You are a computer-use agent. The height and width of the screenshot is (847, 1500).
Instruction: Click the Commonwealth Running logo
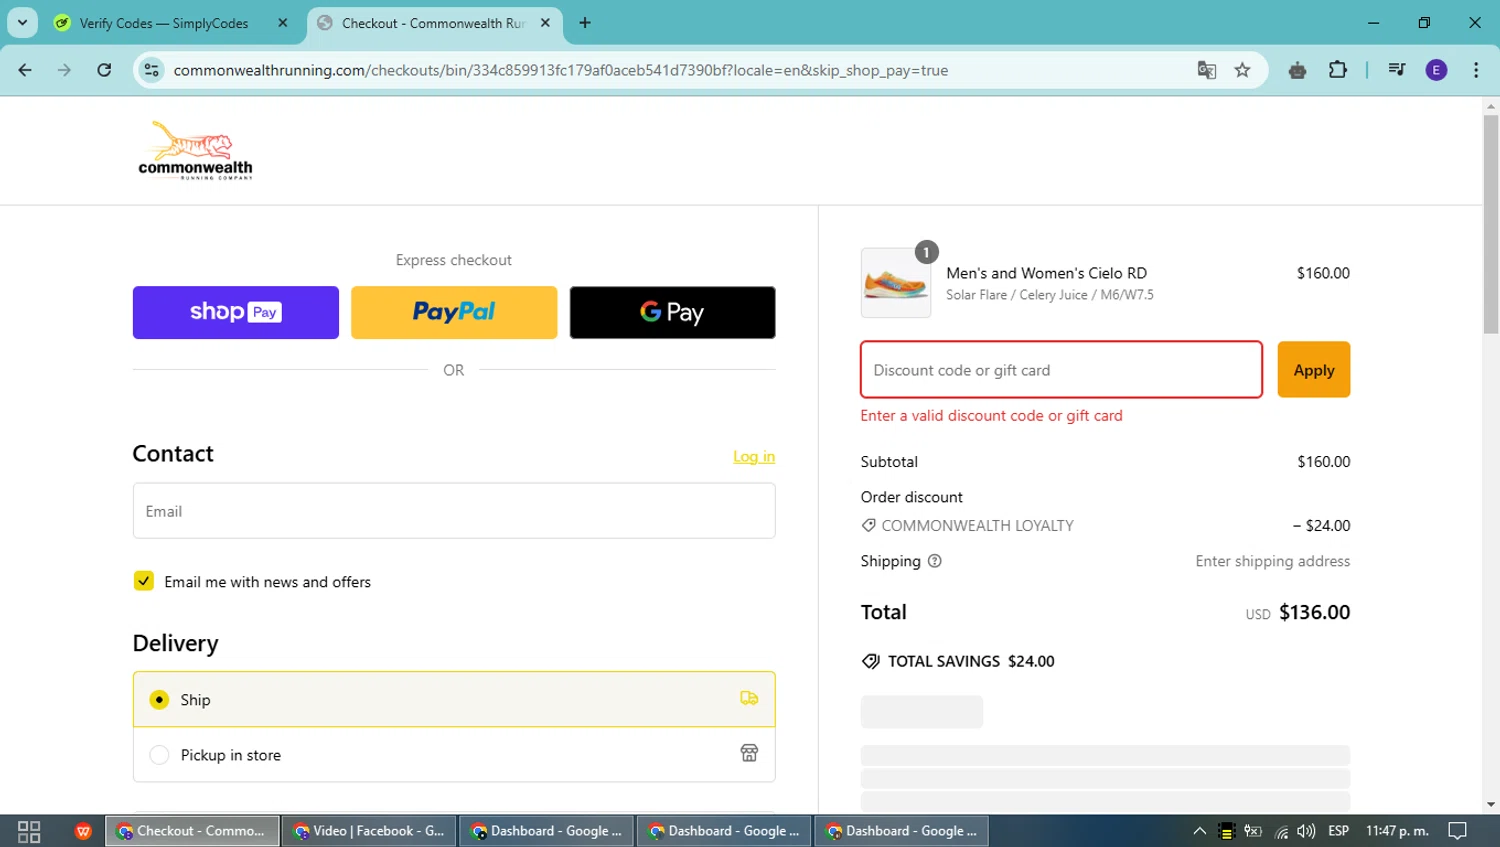click(195, 150)
